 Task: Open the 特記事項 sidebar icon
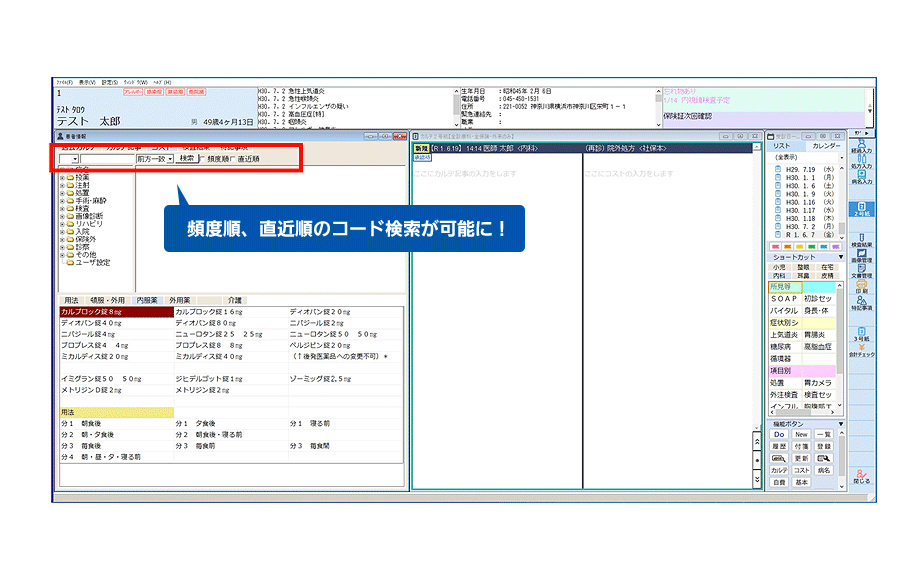point(861,303)
